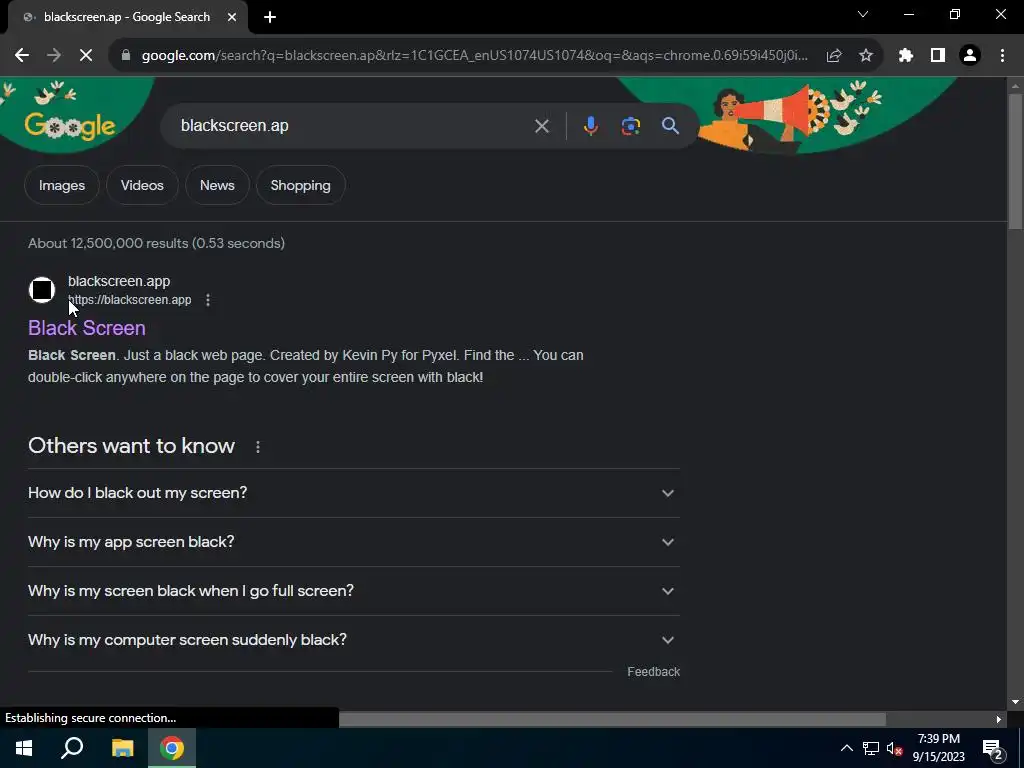1024x768 pixels.
Task: Expand Why is my computer screen suddenly black?
Action: (353, 640)
